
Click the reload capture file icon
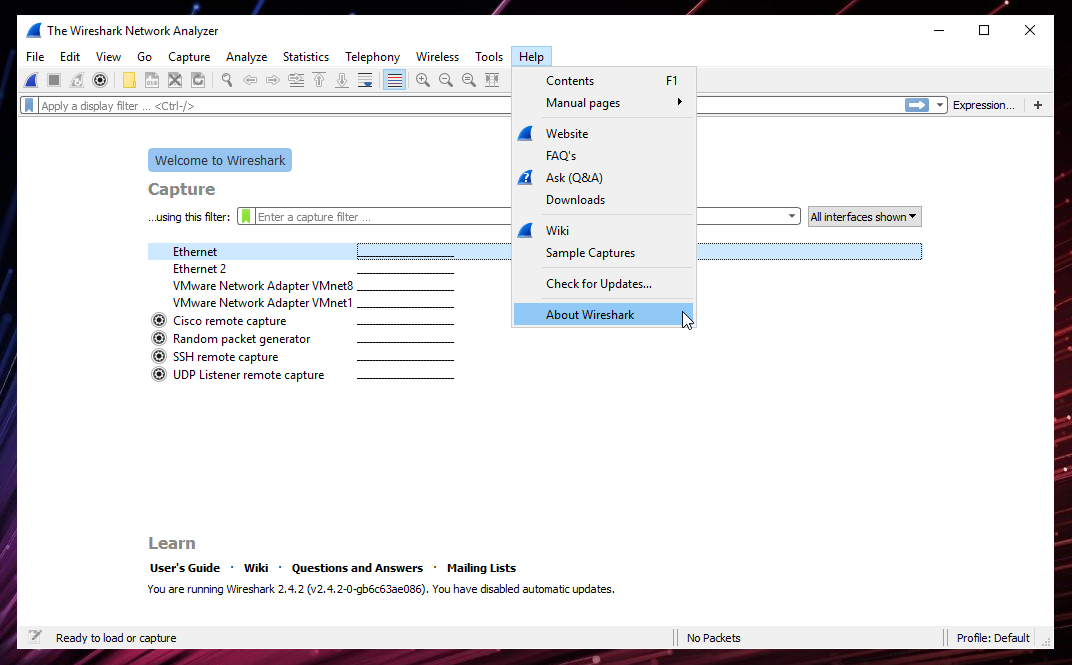tap(198, 80)
